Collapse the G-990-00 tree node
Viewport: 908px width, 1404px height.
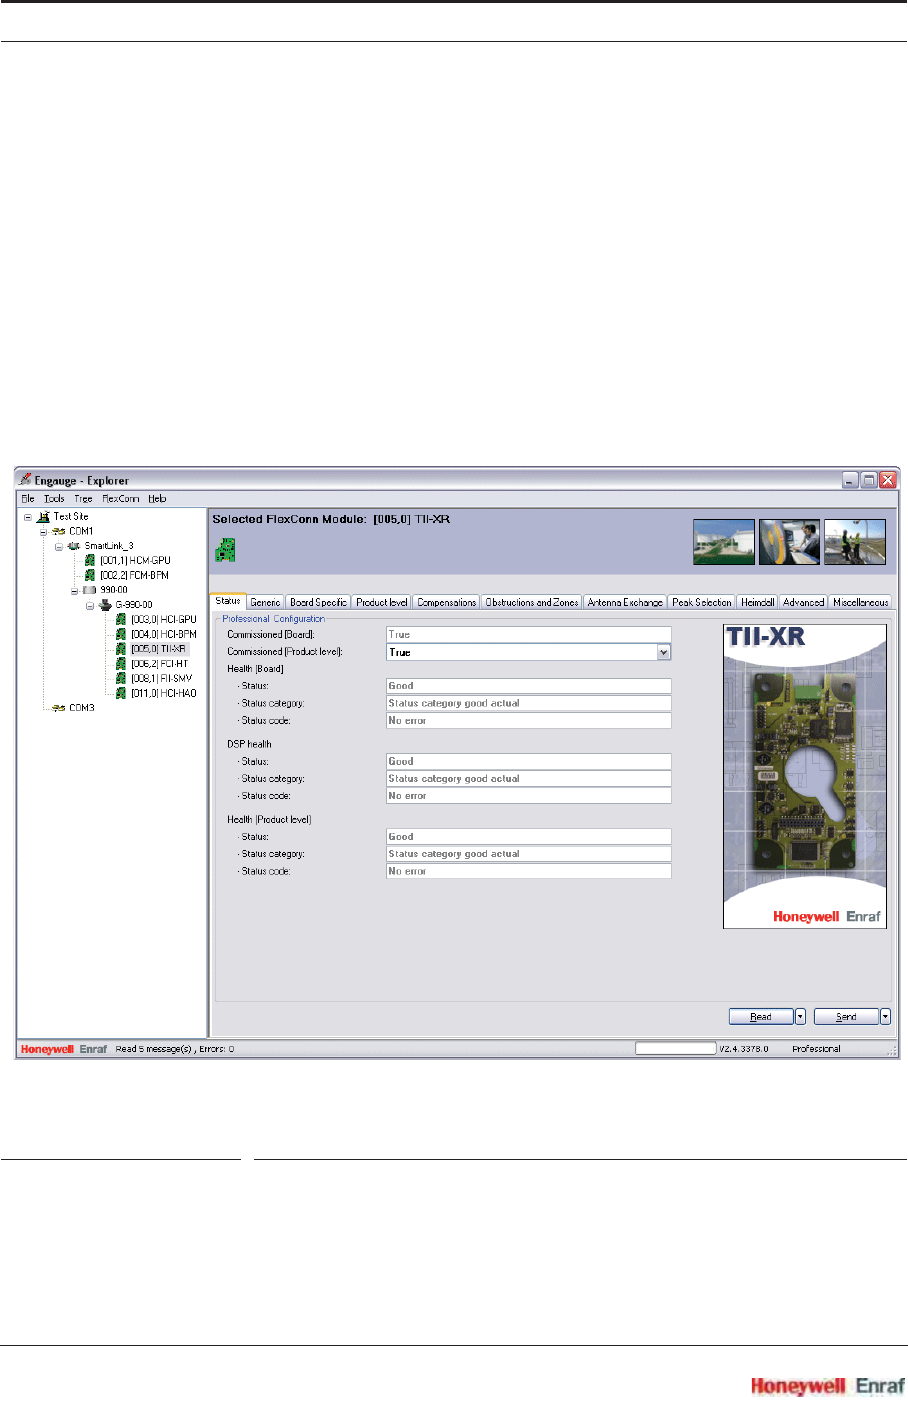tap(89, 605)
